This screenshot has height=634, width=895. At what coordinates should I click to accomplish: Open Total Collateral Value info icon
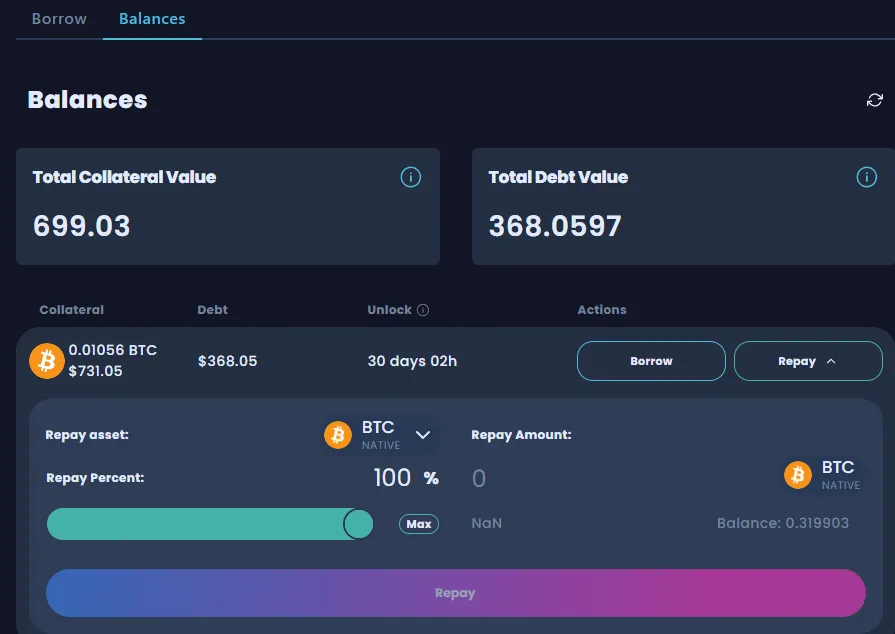click(x=410, y=177)
